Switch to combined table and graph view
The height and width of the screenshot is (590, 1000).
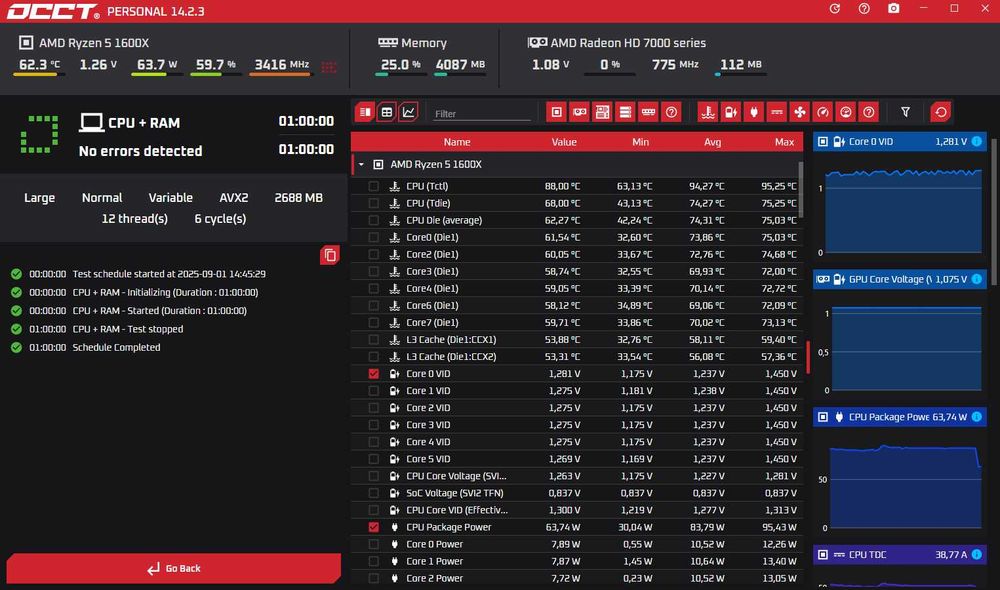click(365, 112)
